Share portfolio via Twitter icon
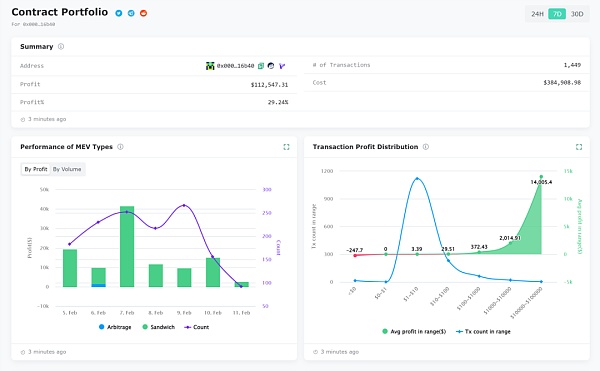 (119, 13)
